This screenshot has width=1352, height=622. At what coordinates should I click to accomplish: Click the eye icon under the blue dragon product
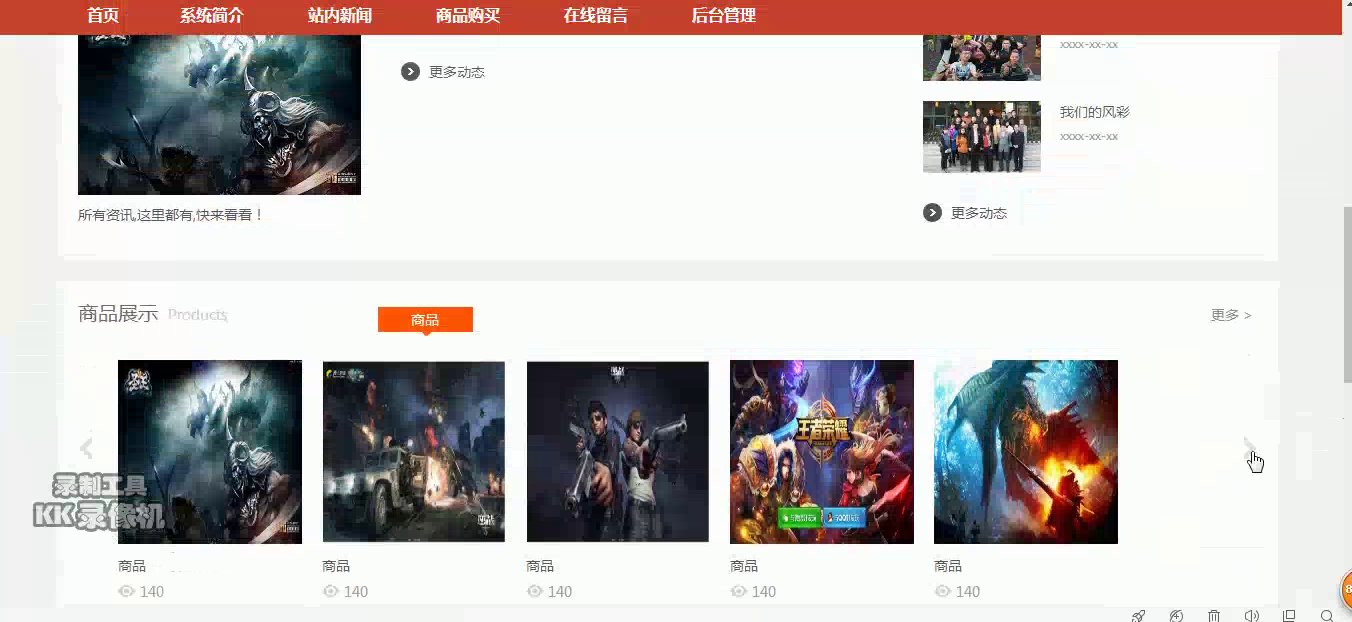942,591
